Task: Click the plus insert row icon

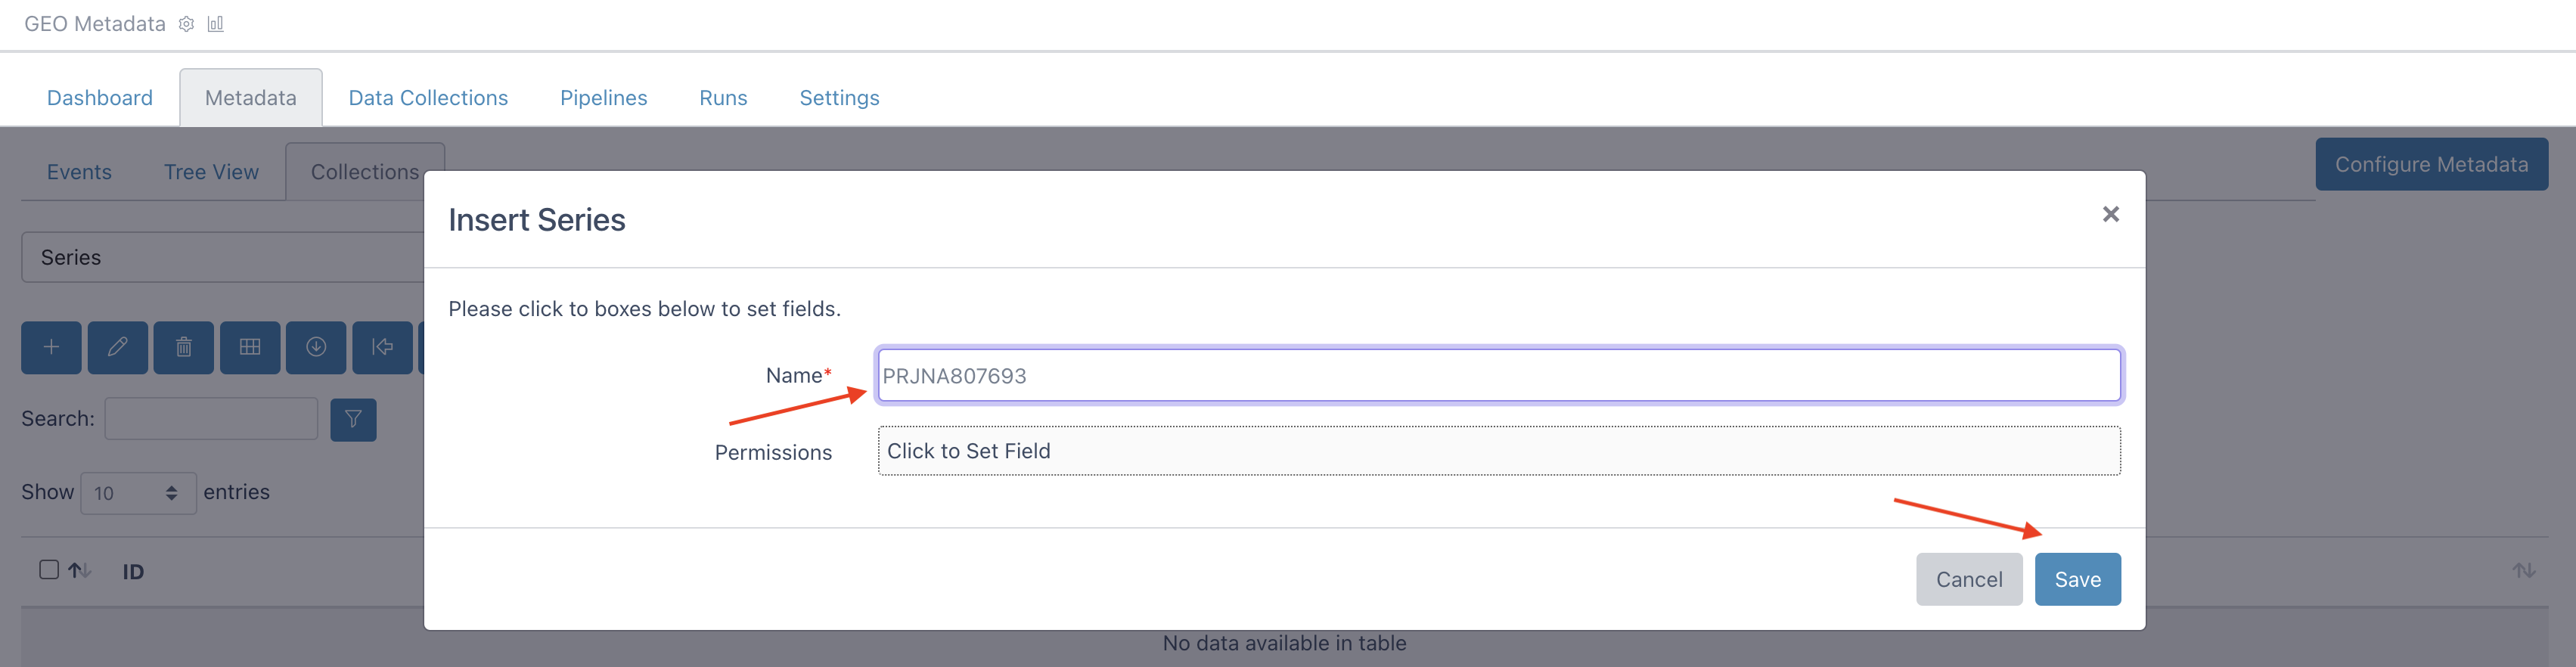Action: [x=51, y=347]
